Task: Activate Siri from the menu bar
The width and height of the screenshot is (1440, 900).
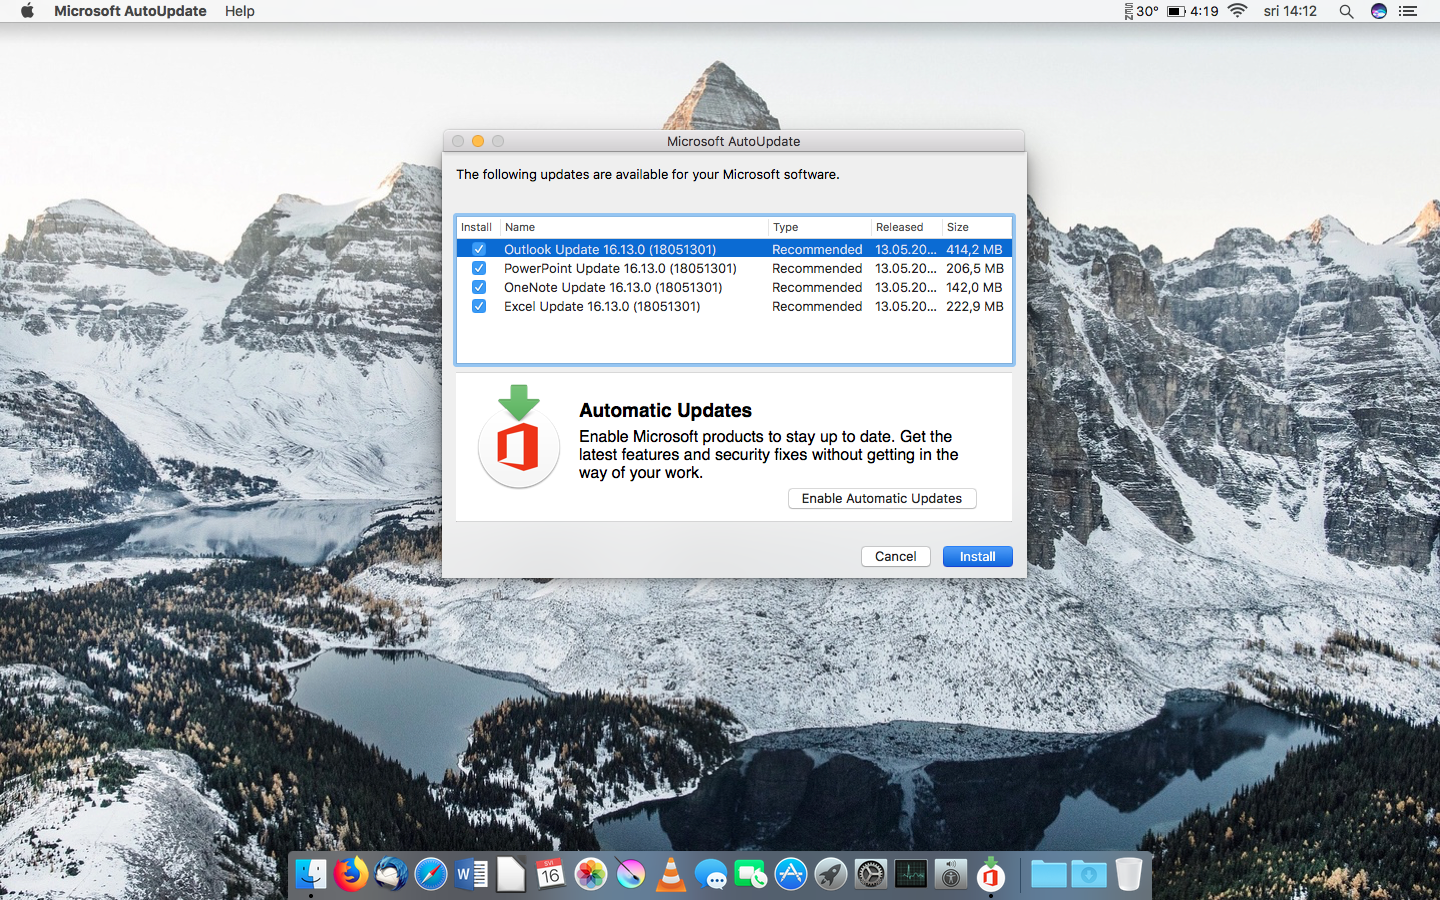Action: click(1379, 11)
